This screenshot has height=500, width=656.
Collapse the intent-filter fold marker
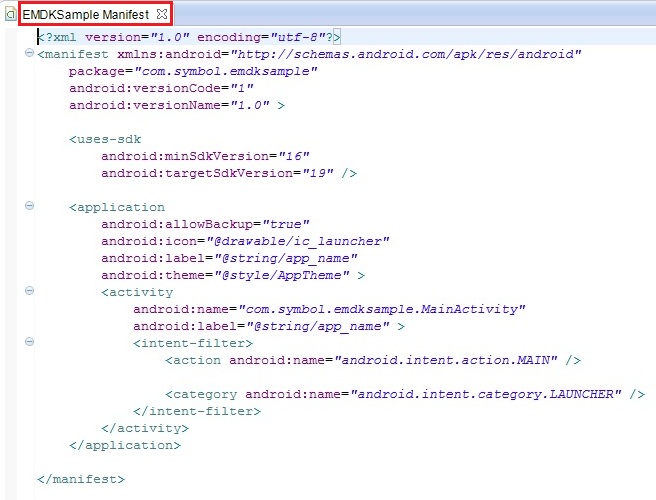pyautogui.click(x=29, y=341)
